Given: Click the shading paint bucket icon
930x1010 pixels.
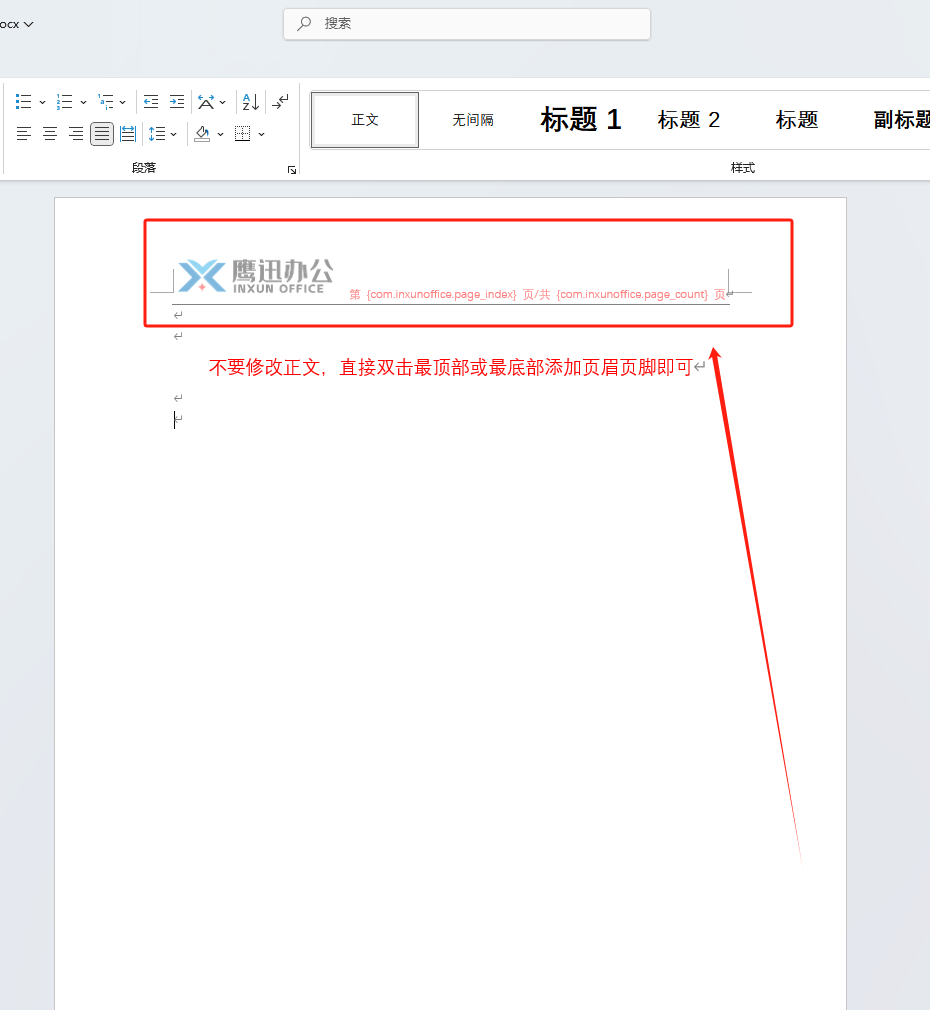Looking at the screenshot, I should (202, 133).
